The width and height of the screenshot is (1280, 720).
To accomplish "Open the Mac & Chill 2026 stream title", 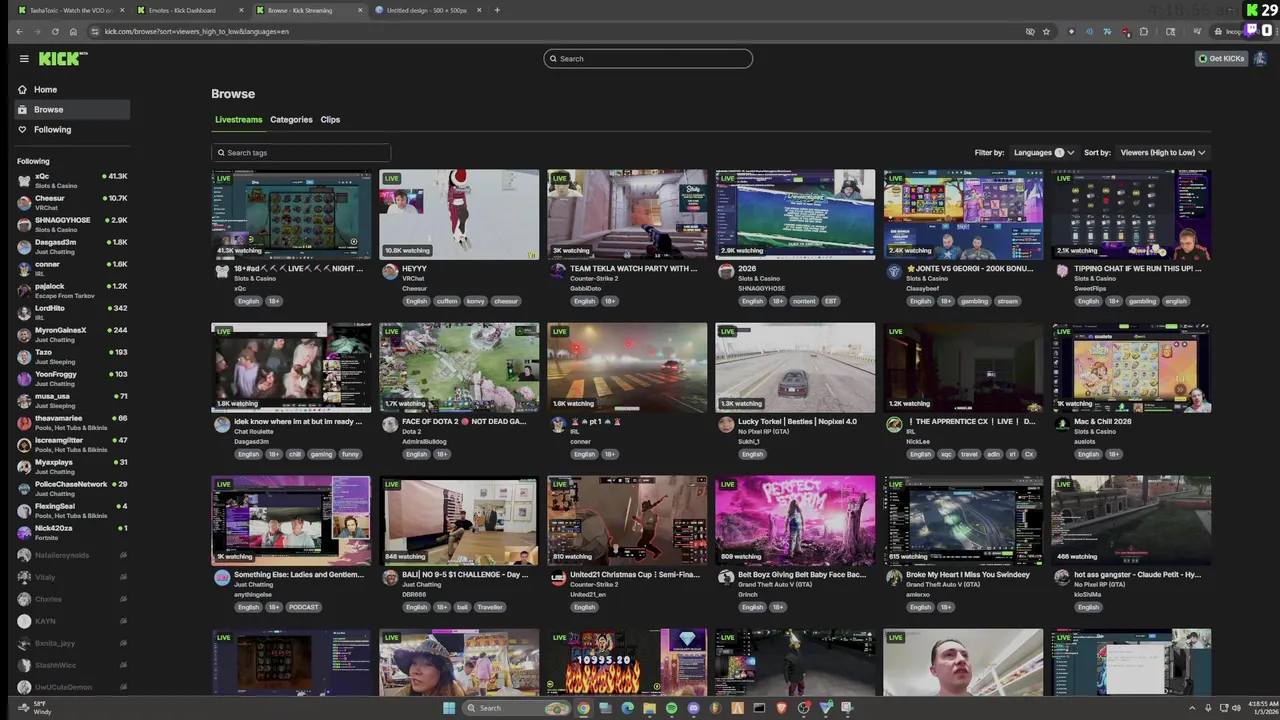I will [x=1104, y=421].
